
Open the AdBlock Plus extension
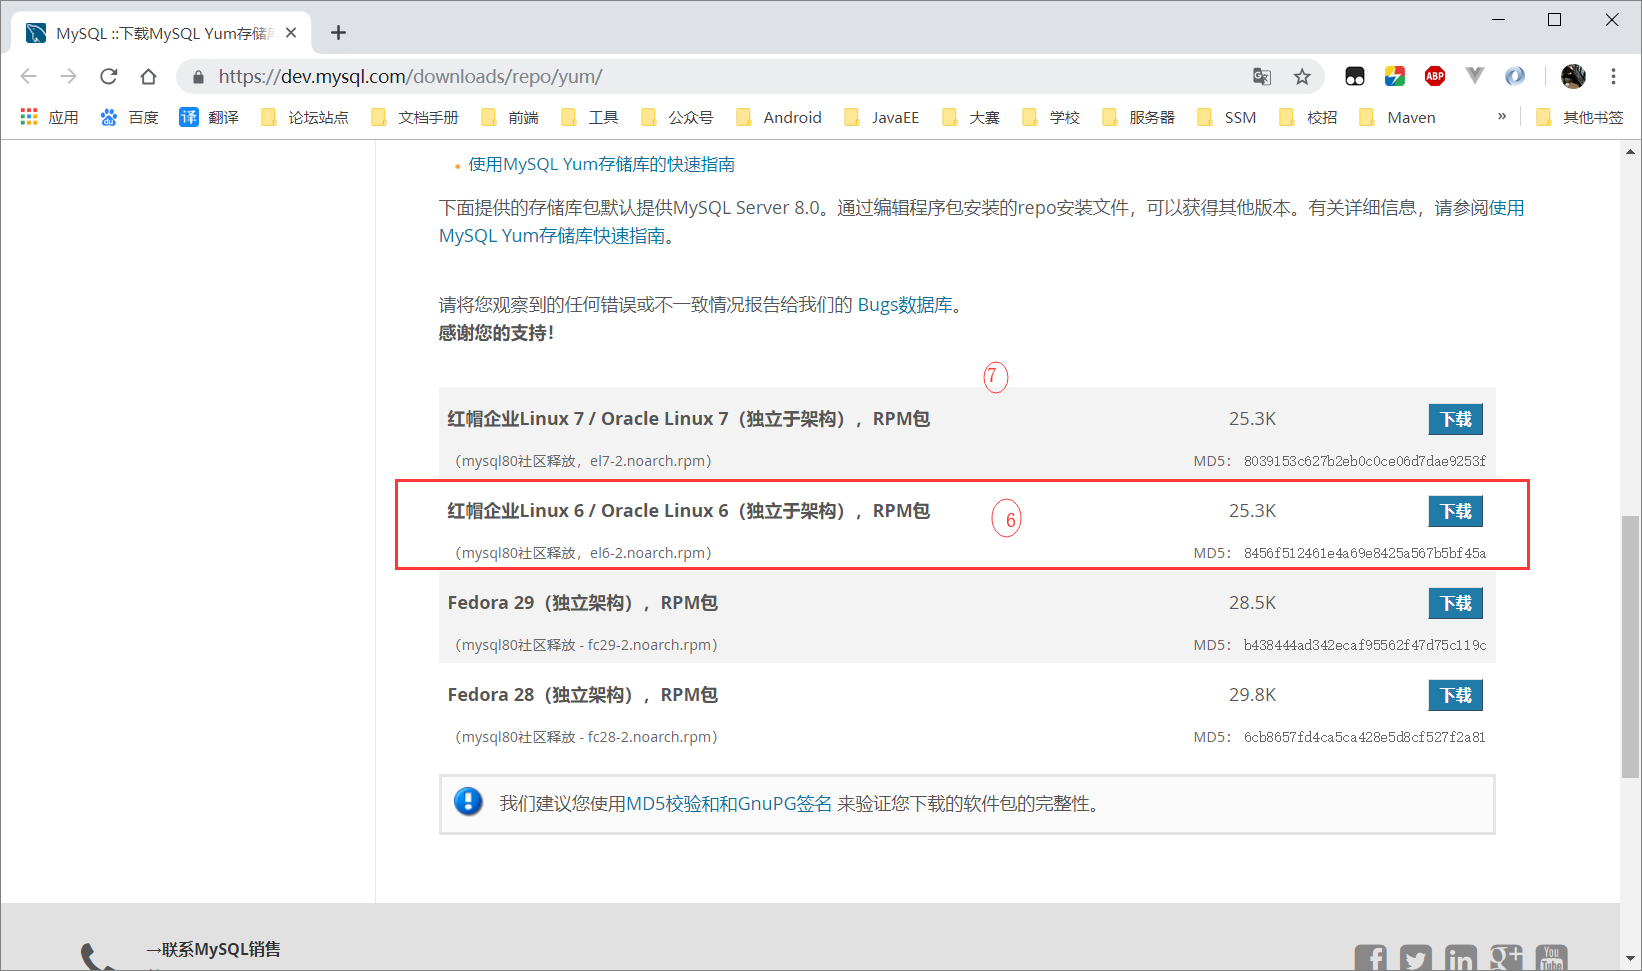tap(1435, 76)
